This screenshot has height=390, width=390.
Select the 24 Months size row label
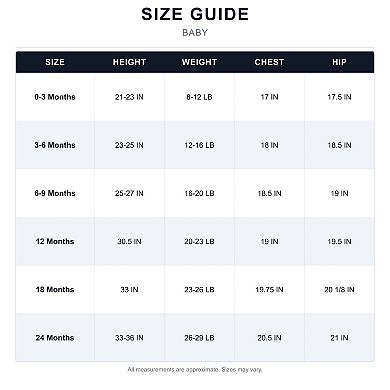(x=55, y=338)
